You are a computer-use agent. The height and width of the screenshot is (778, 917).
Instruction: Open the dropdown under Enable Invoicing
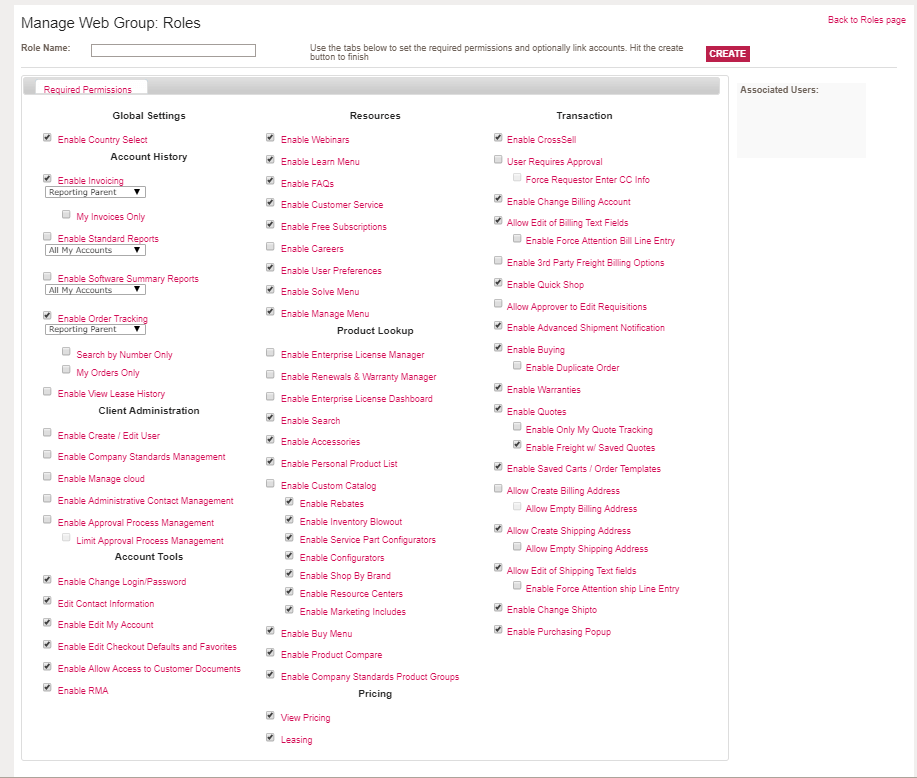(96, 192)
